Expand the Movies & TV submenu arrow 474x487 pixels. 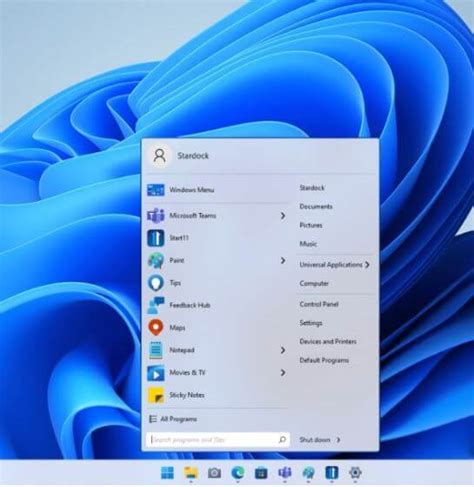tap(283, 373)
